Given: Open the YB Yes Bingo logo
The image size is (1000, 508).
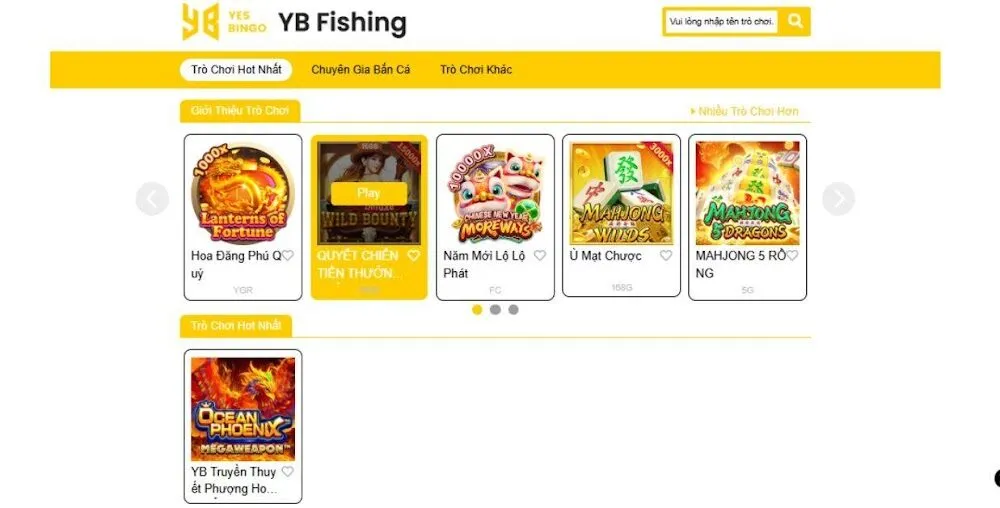Looking at the screenshot, I should tap(224, 22).
